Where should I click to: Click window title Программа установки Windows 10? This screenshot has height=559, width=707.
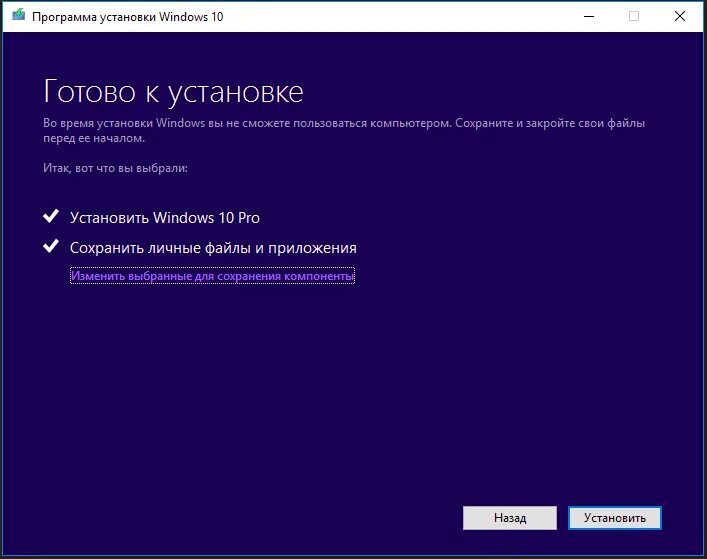click(128, 17)
